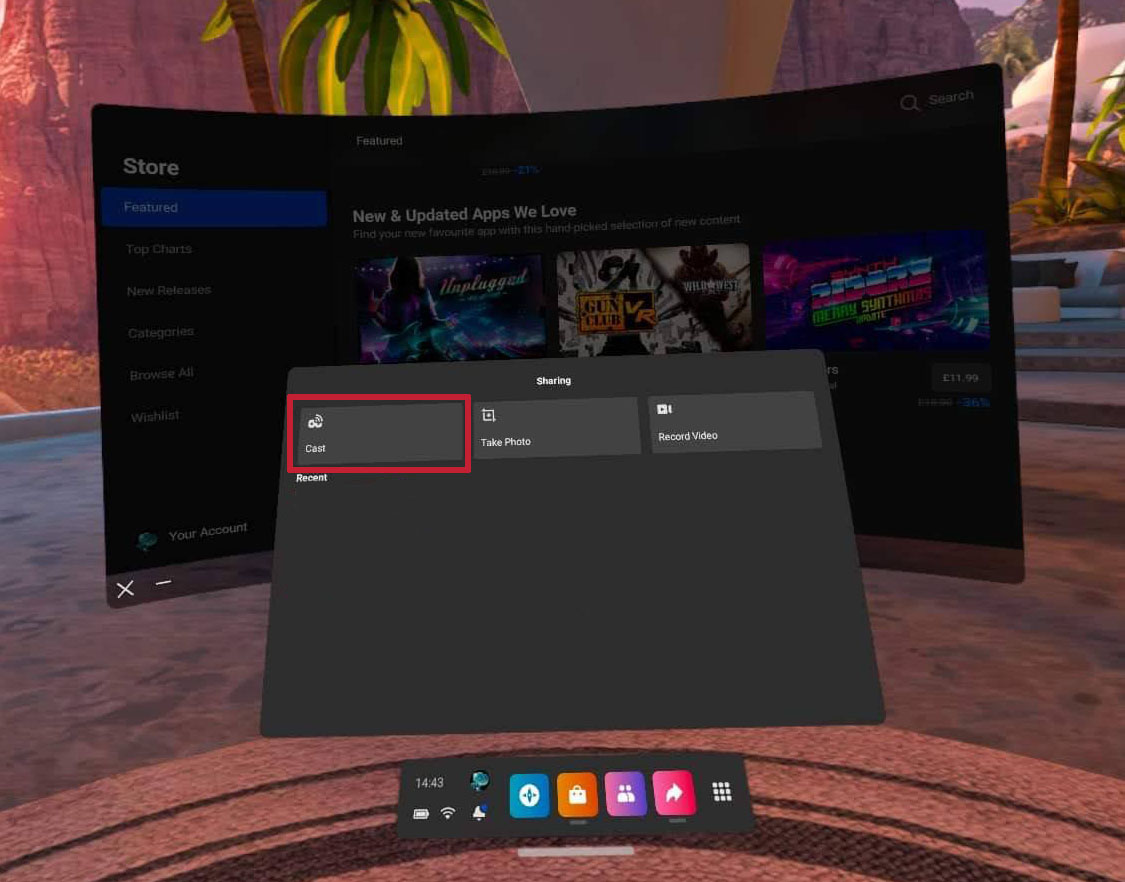The image size is (1125, 882).
Task: Grab the dock handle bar below
Action: pyautogui.click(x=575, y=851)
